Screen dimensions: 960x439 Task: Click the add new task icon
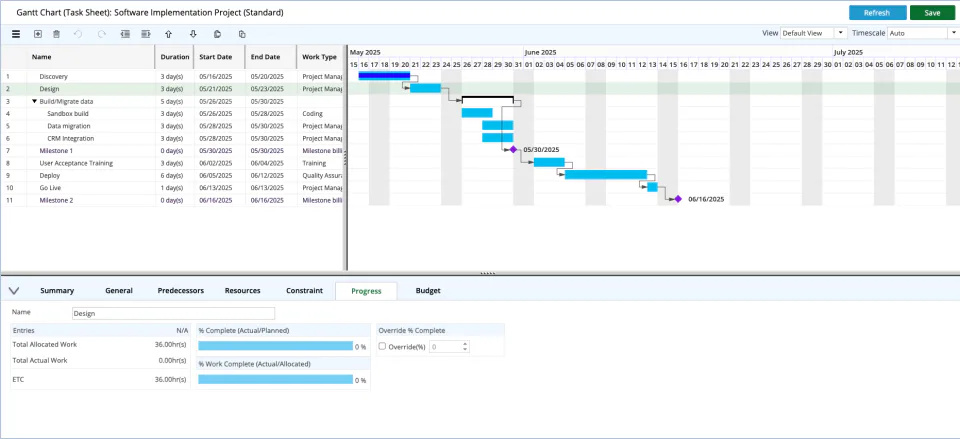38,34
